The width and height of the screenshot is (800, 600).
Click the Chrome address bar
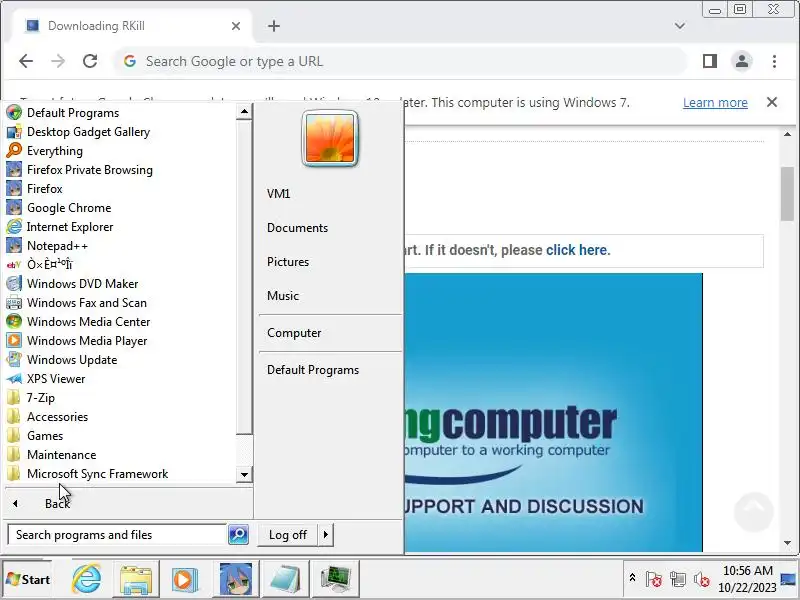[401, 61]
